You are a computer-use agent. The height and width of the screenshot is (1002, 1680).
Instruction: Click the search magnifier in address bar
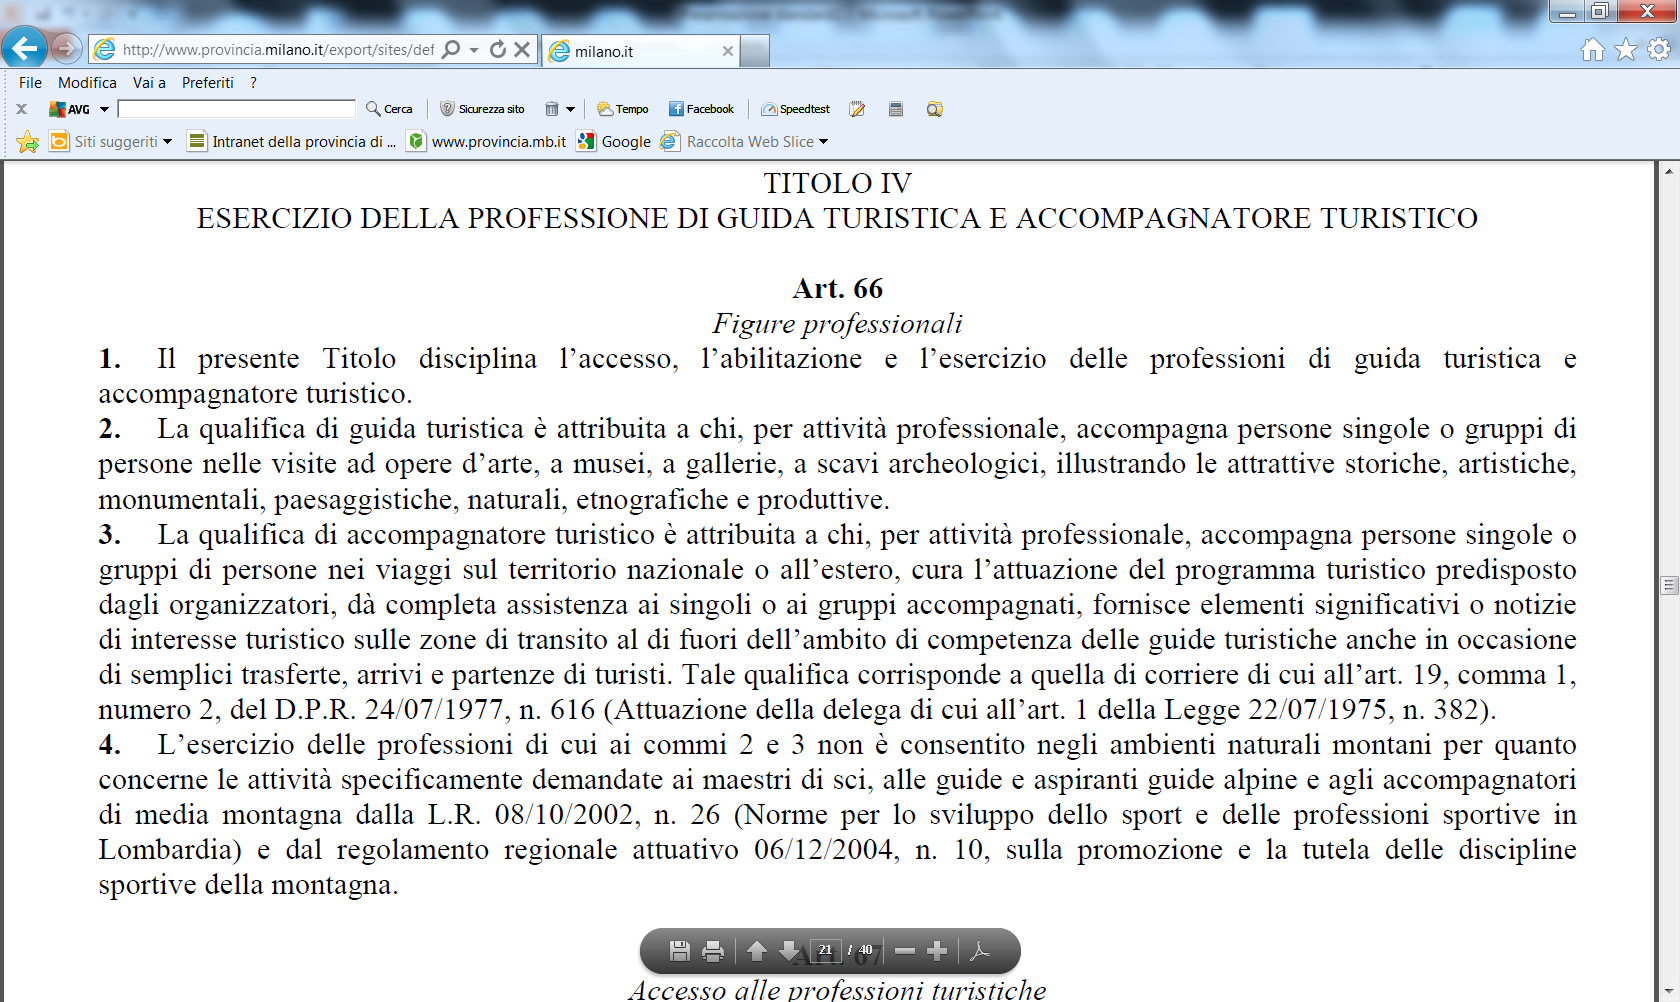click(452, 49)
